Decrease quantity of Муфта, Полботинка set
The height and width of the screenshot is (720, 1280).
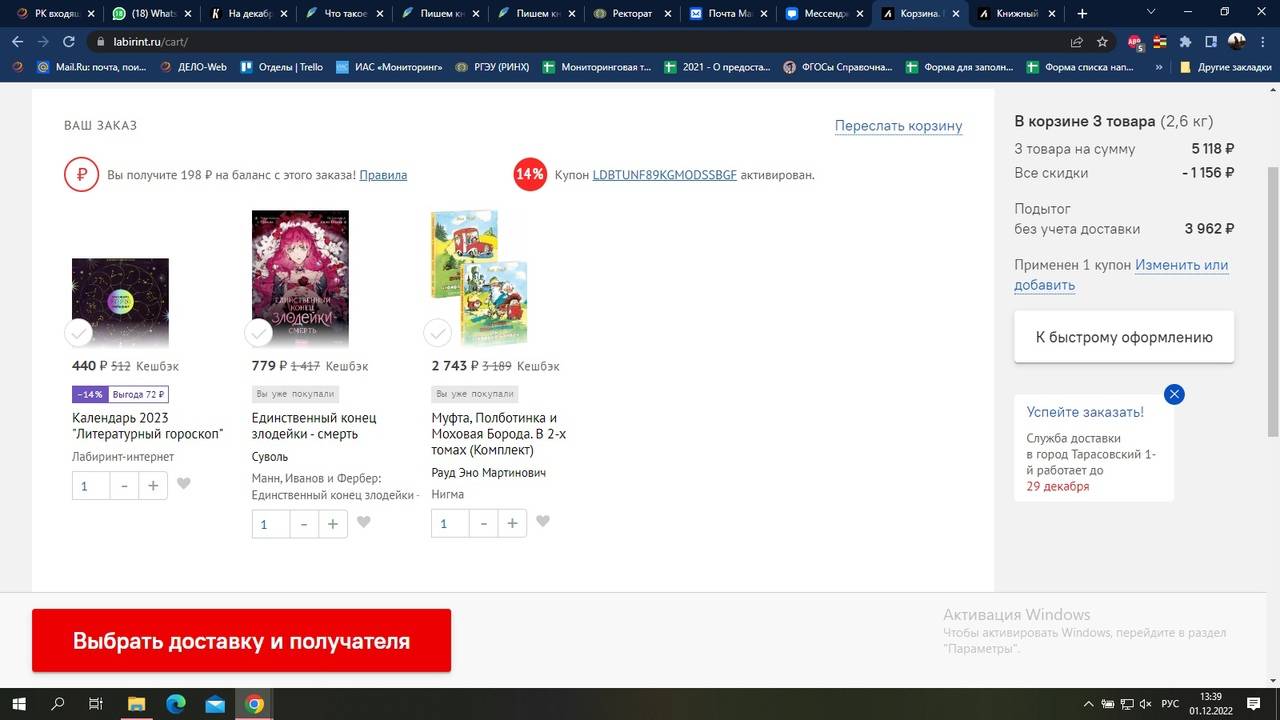click(484, 524)
